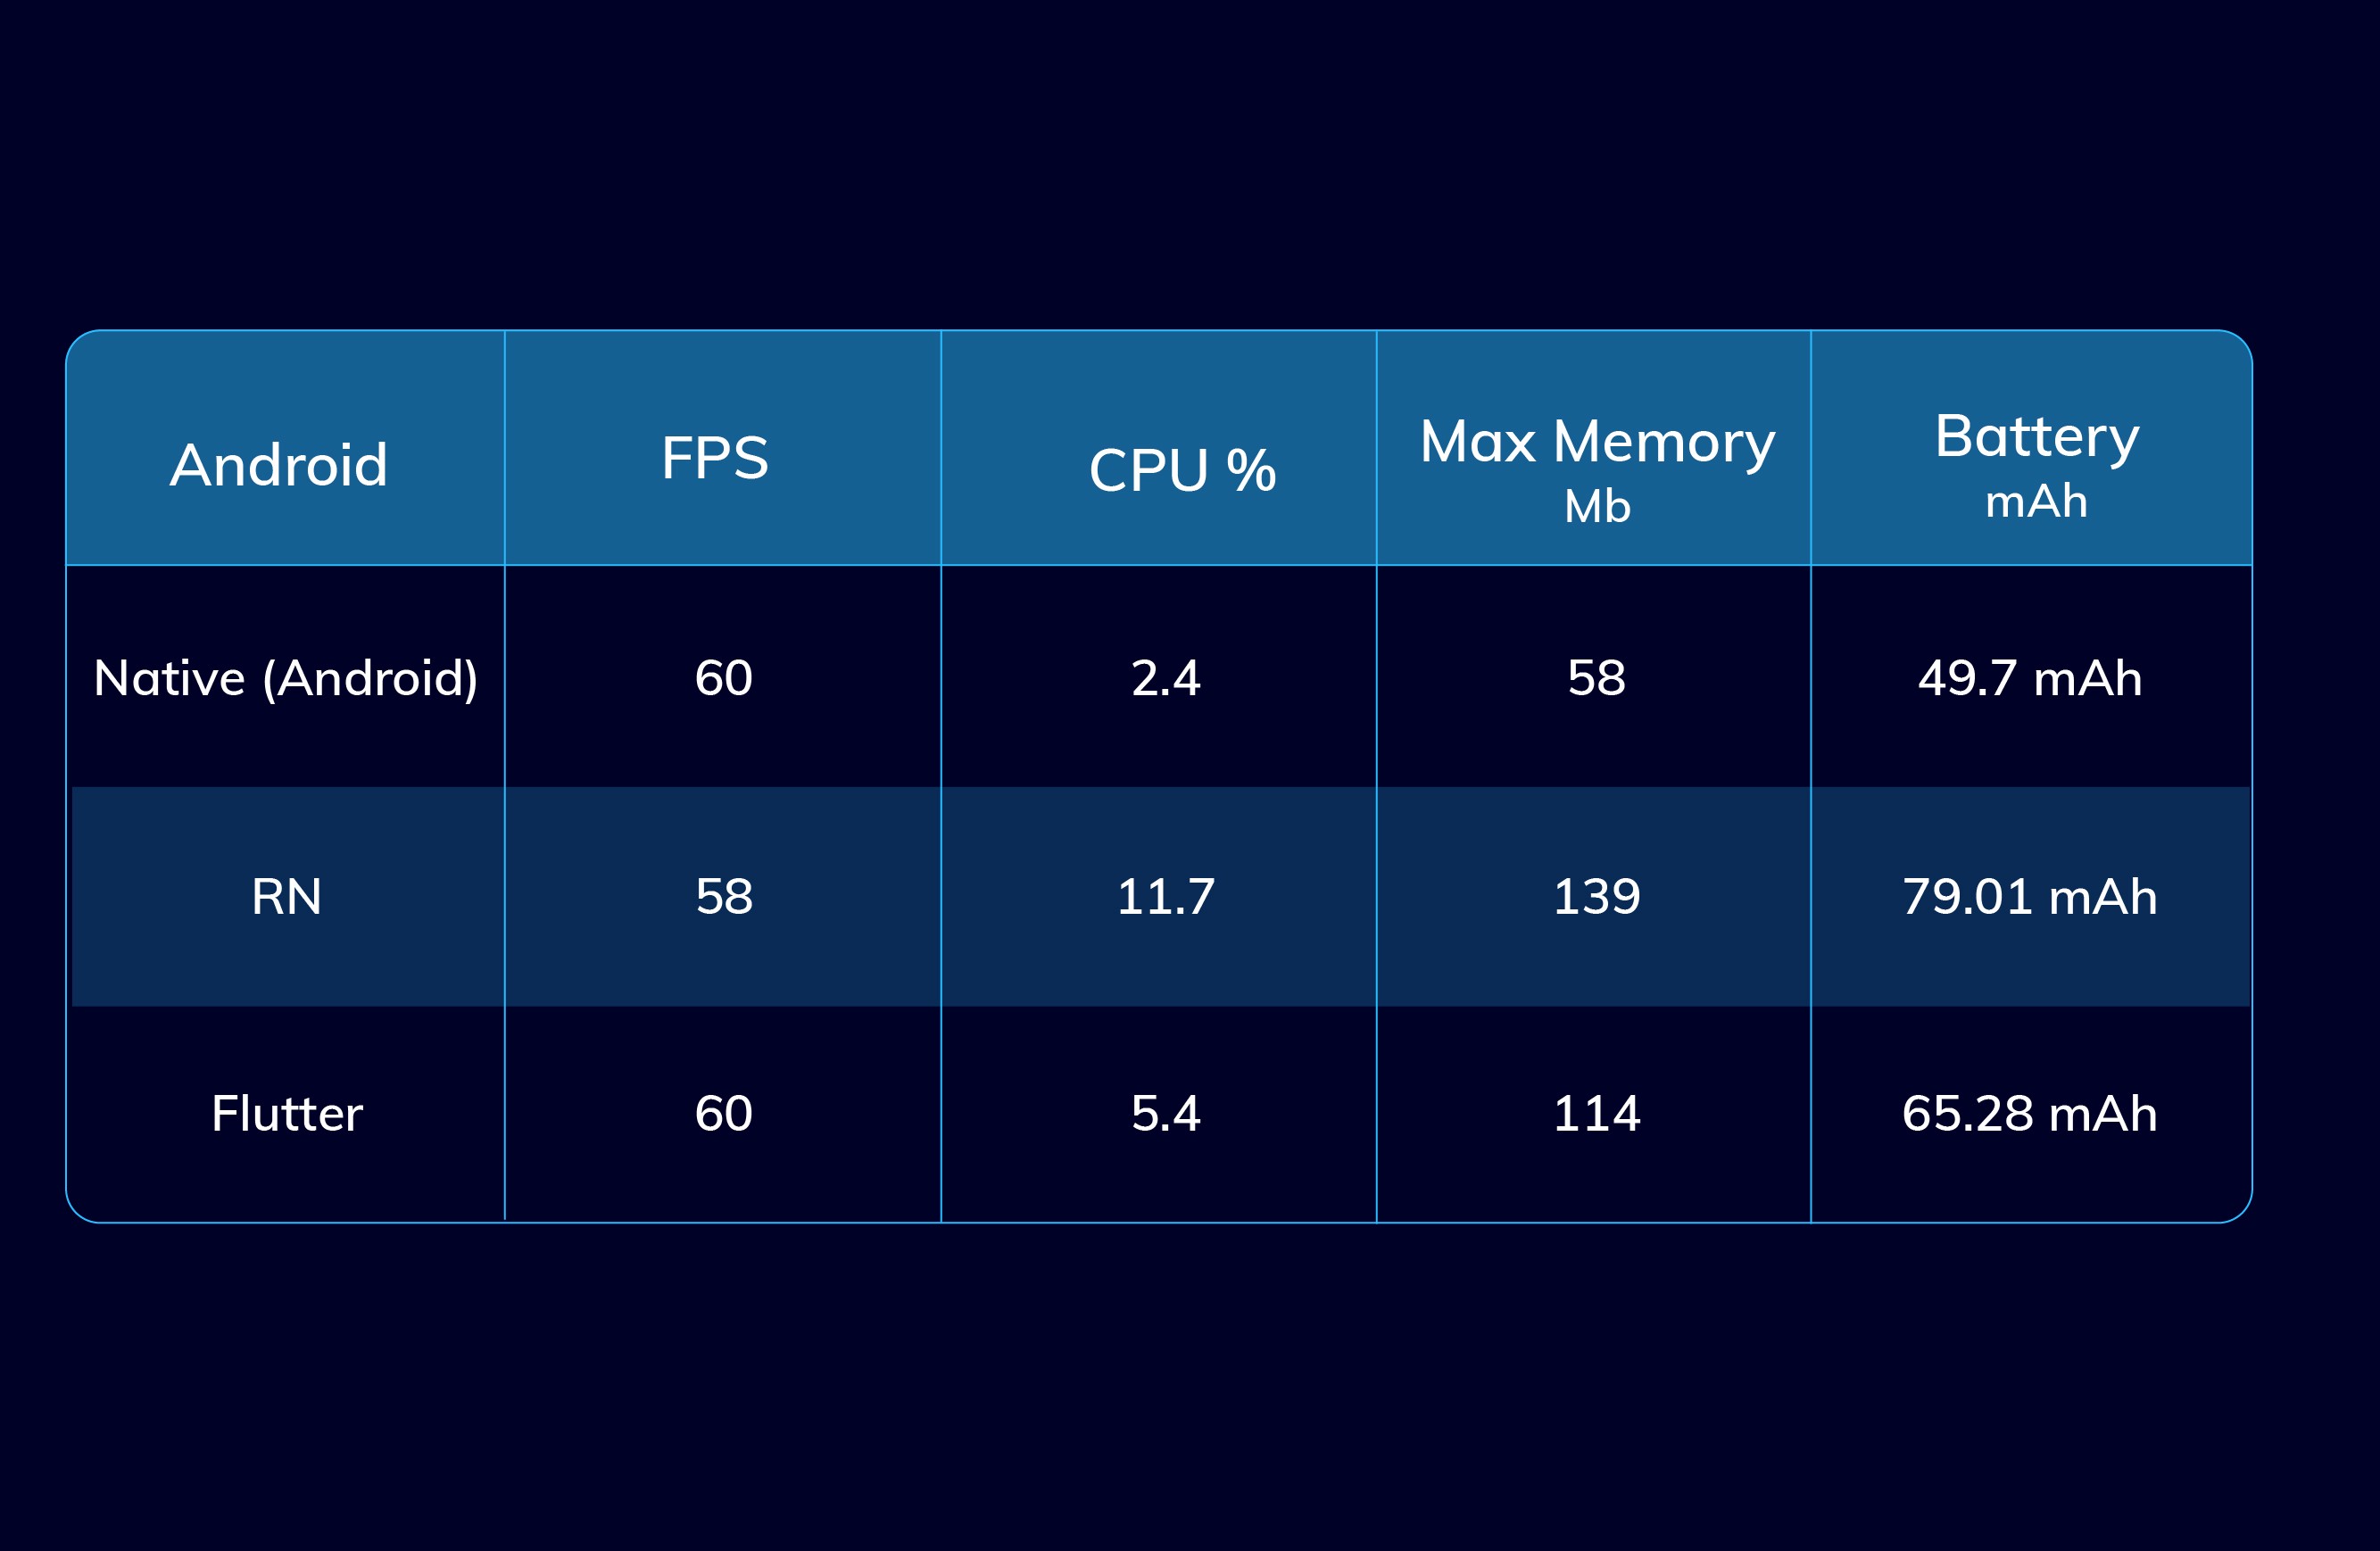
Task: Click the Android column header cell
Action: (x=279, y=465)
